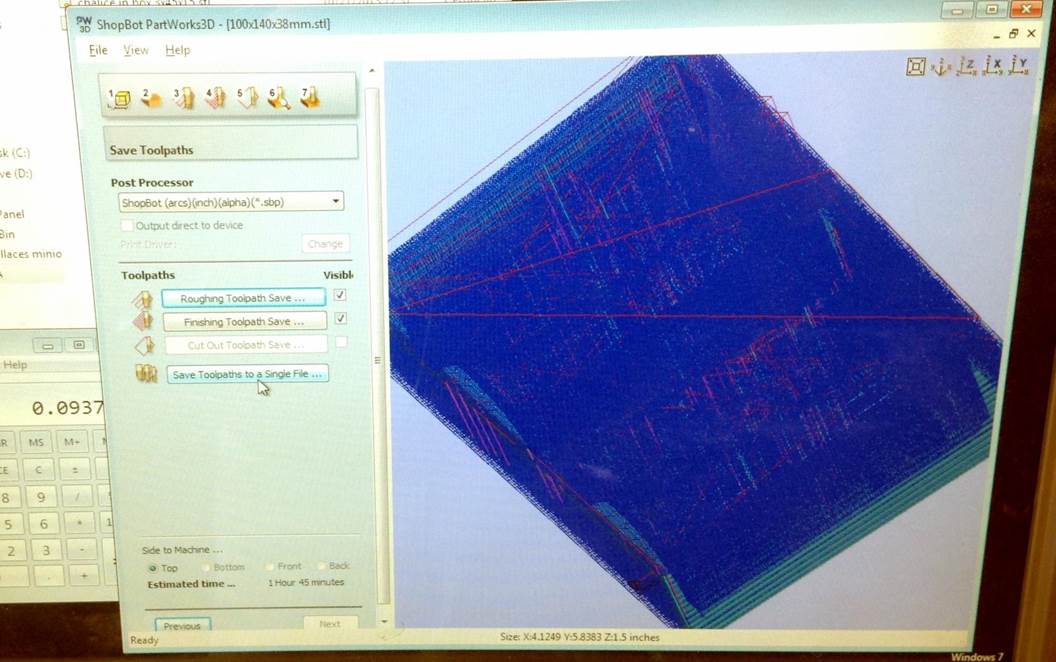Viewport: 1056px width, 662px height.
Task: Select Bottom as side to machine
Action: (206, 568)
